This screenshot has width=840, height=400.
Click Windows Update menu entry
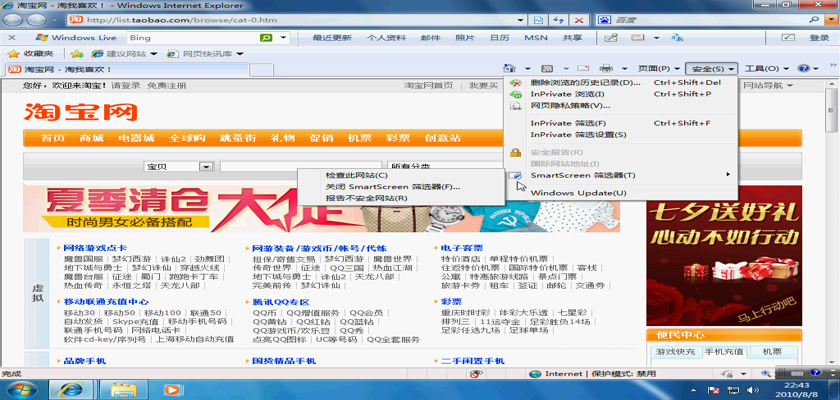click(x=578, y=192)
